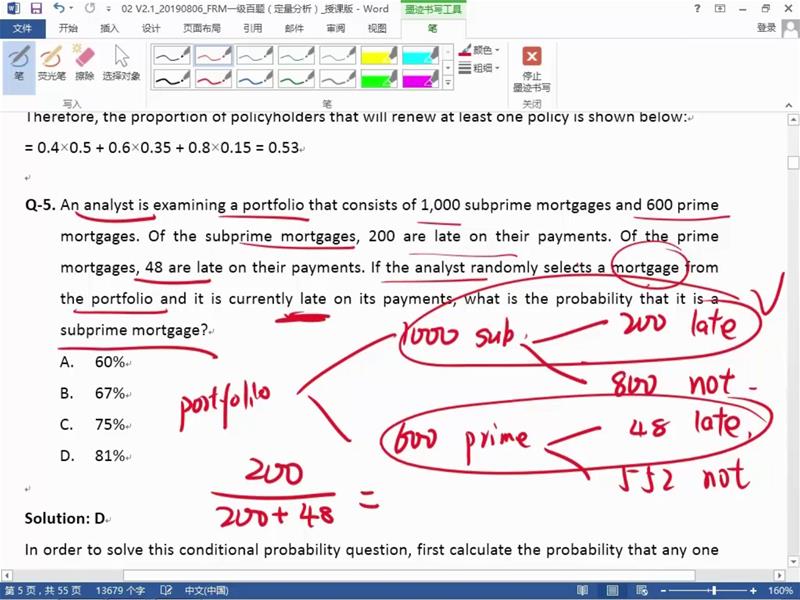Click the zoom slider handle

click(714, 591)
